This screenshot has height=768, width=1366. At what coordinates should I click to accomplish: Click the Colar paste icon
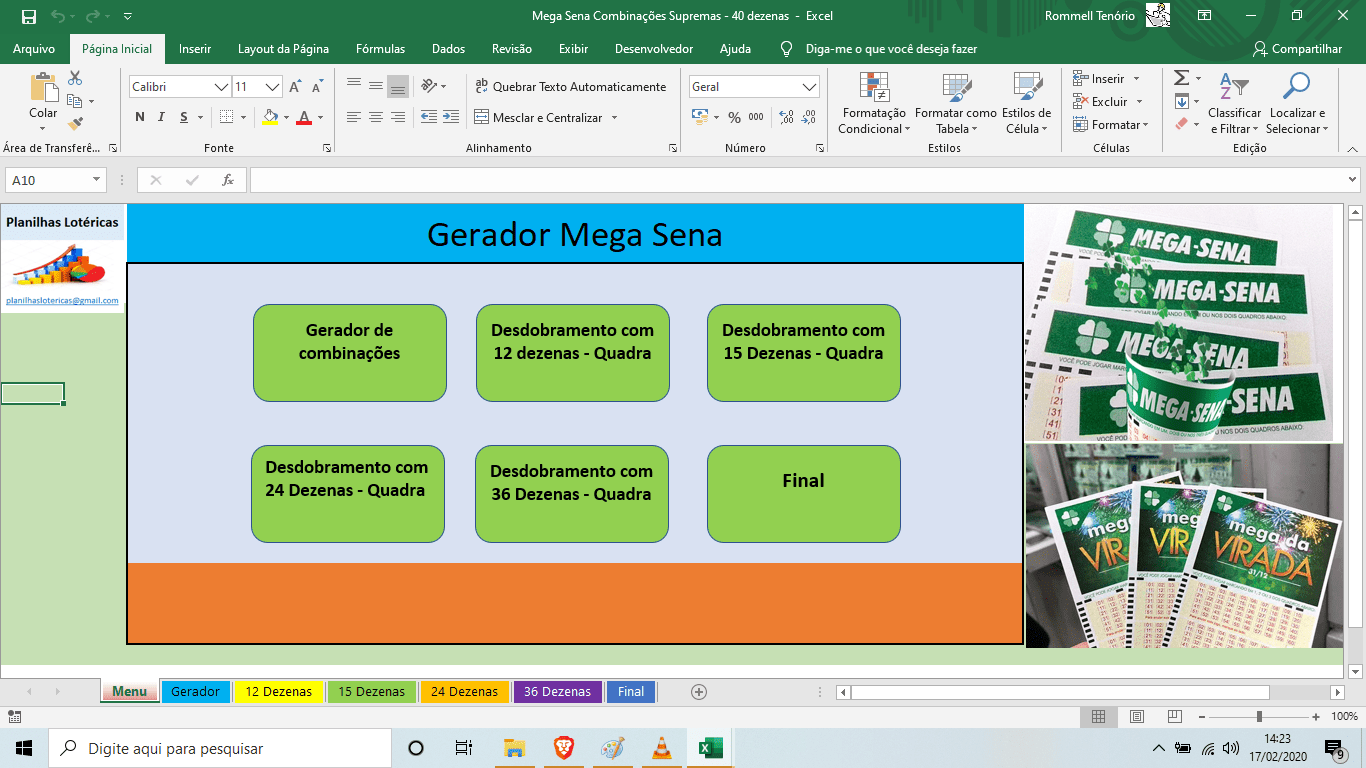pyautogui.click(x=43, y=88)
